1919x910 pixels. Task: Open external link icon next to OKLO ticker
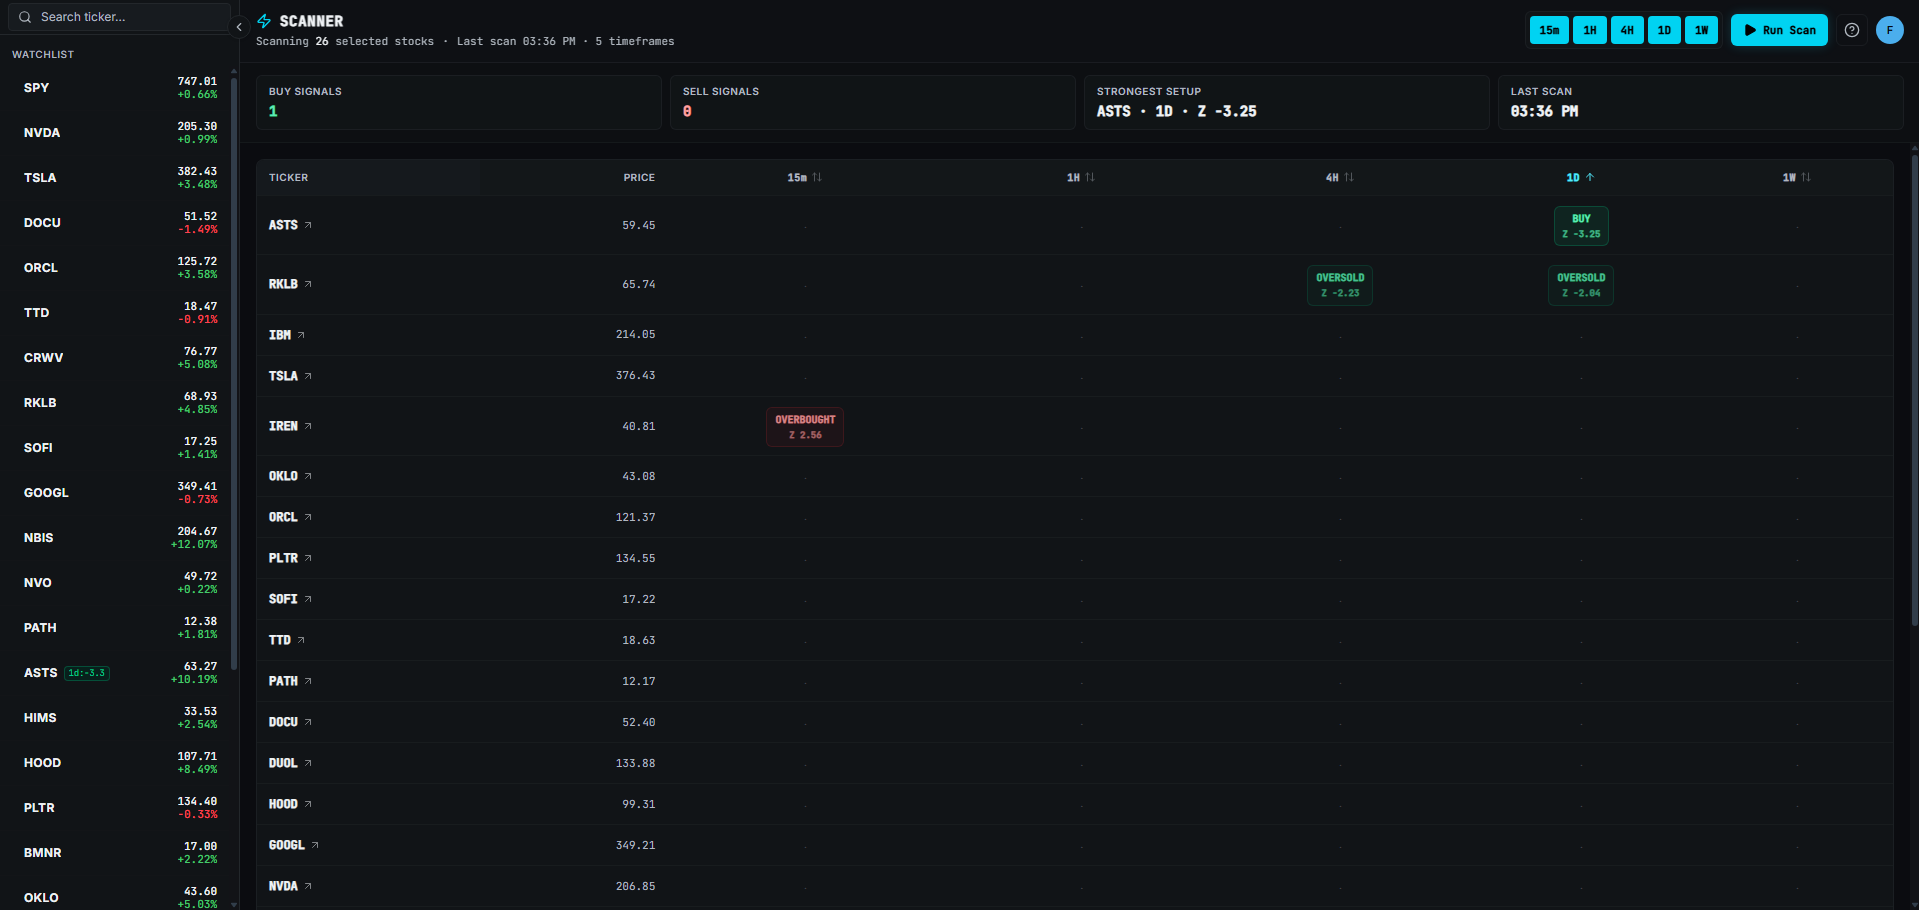308,476
